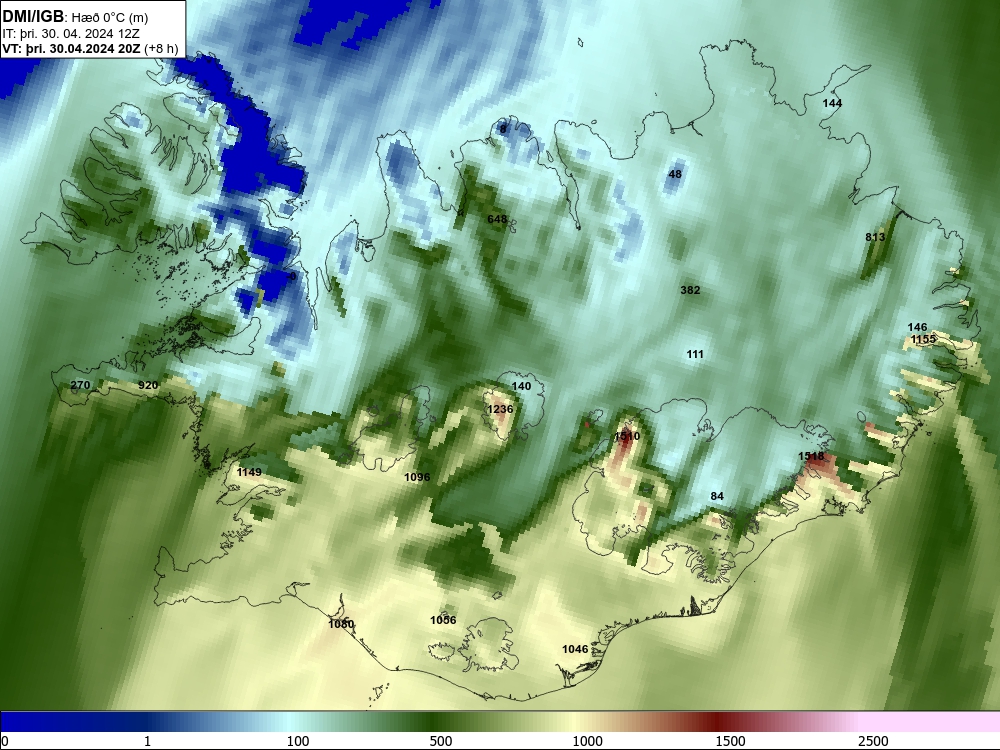Click the 648 value on the map
Viewport: 1000px width, 750px height.
[x=497, y=219]
